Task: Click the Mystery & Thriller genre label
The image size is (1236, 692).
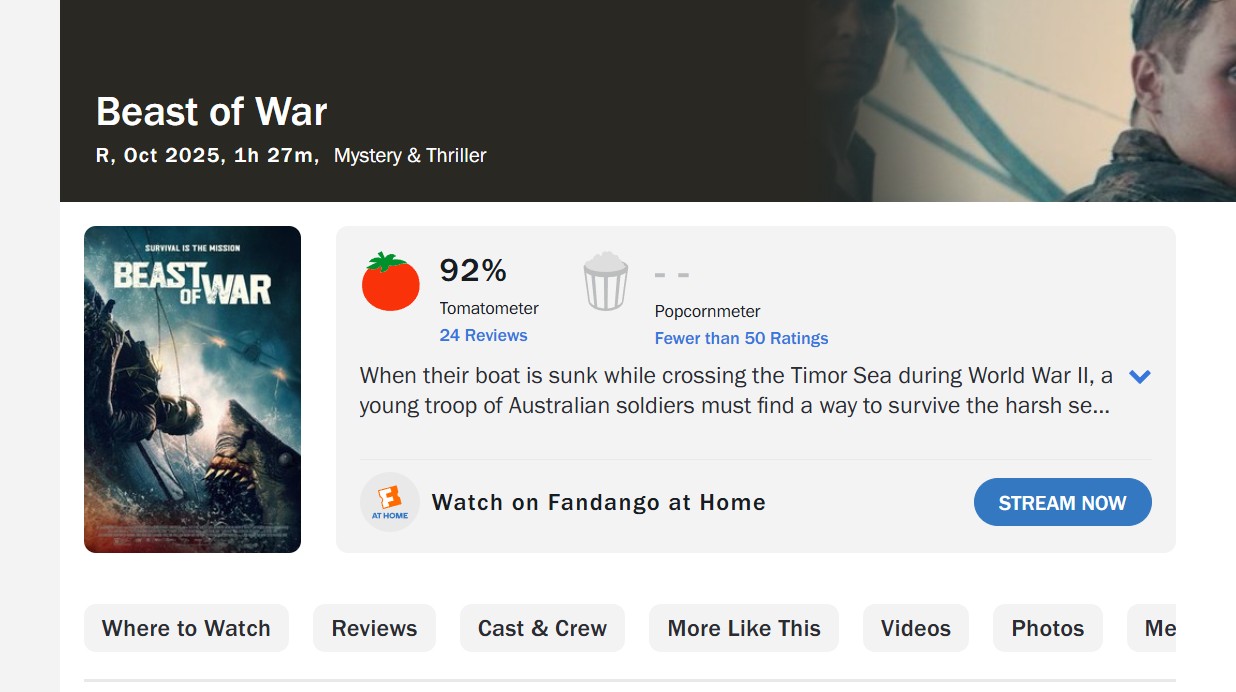Action: [x=410, y=156]
